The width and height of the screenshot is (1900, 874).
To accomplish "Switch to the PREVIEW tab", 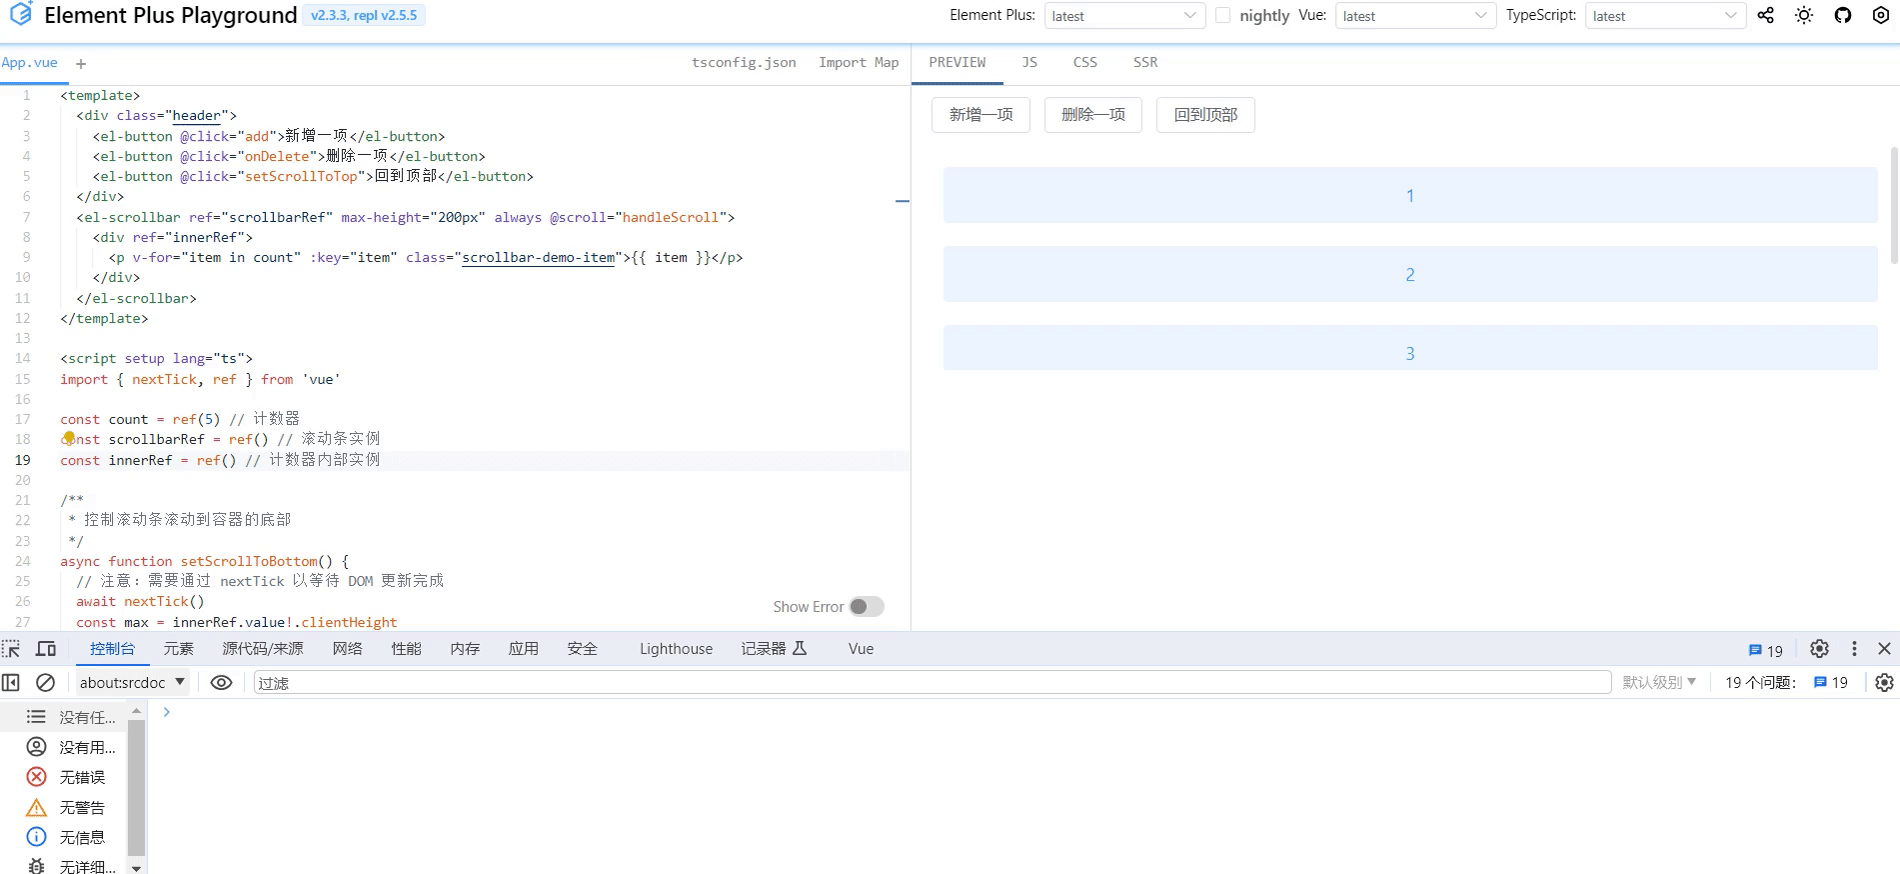I will point(957,62).
